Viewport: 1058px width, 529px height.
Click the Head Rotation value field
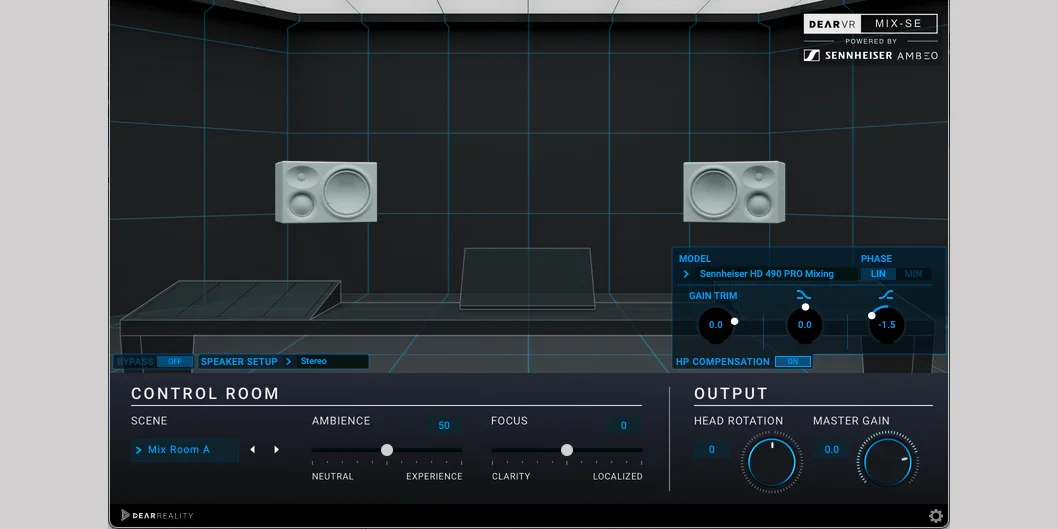[712, 450]
